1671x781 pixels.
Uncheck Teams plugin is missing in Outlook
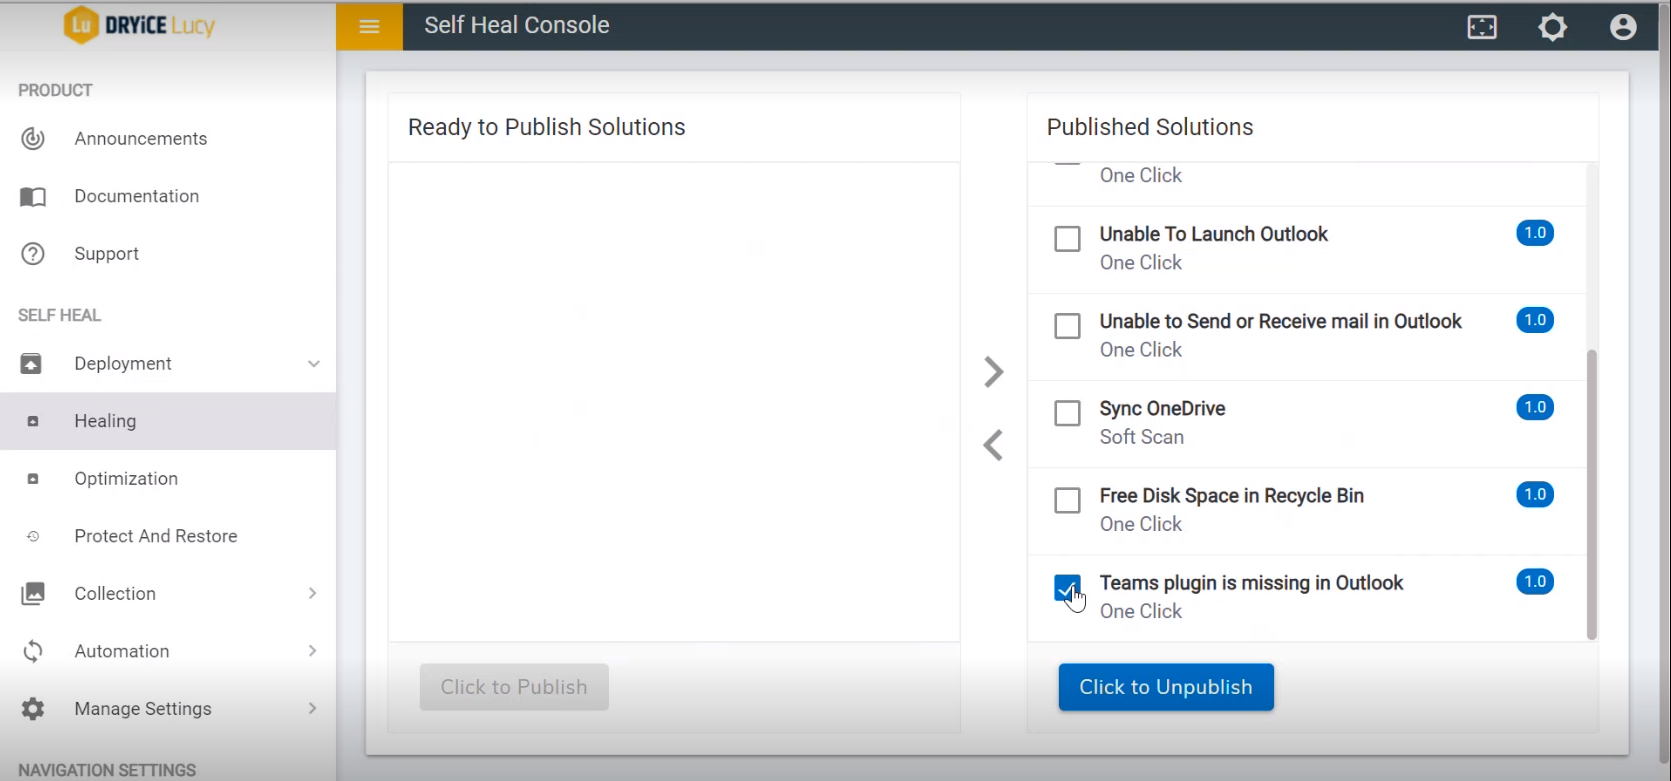1067,588
